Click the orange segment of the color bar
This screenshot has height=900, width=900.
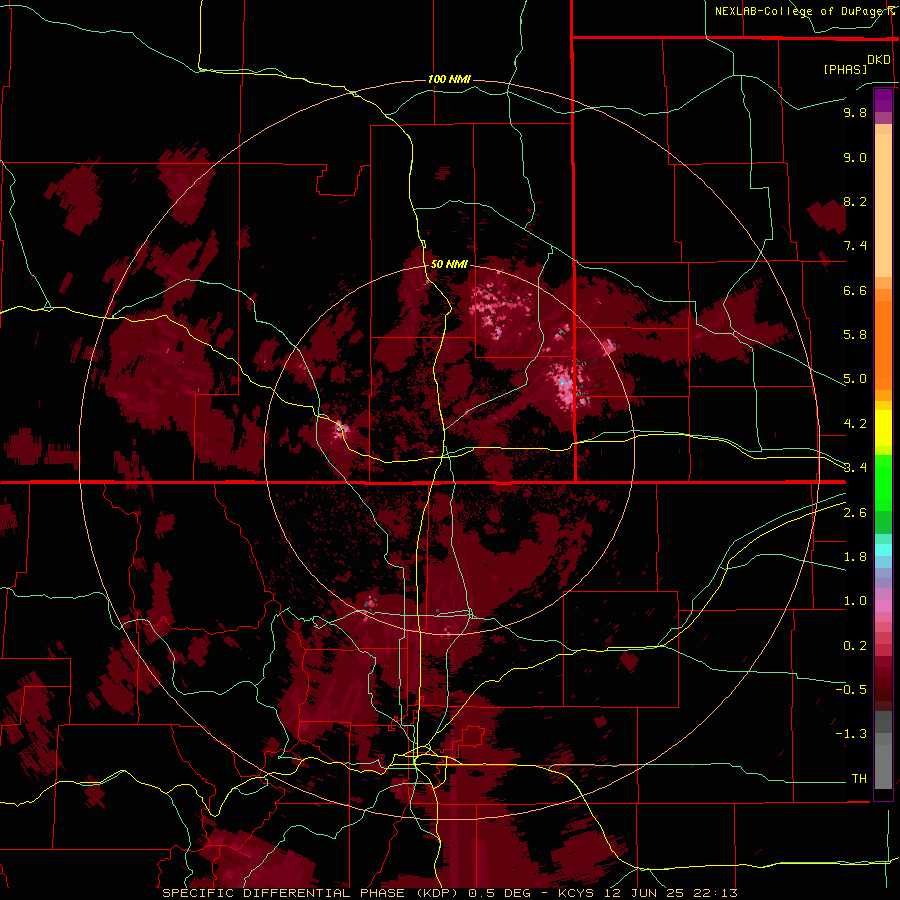pyautogui.click(x=883, y=346)
